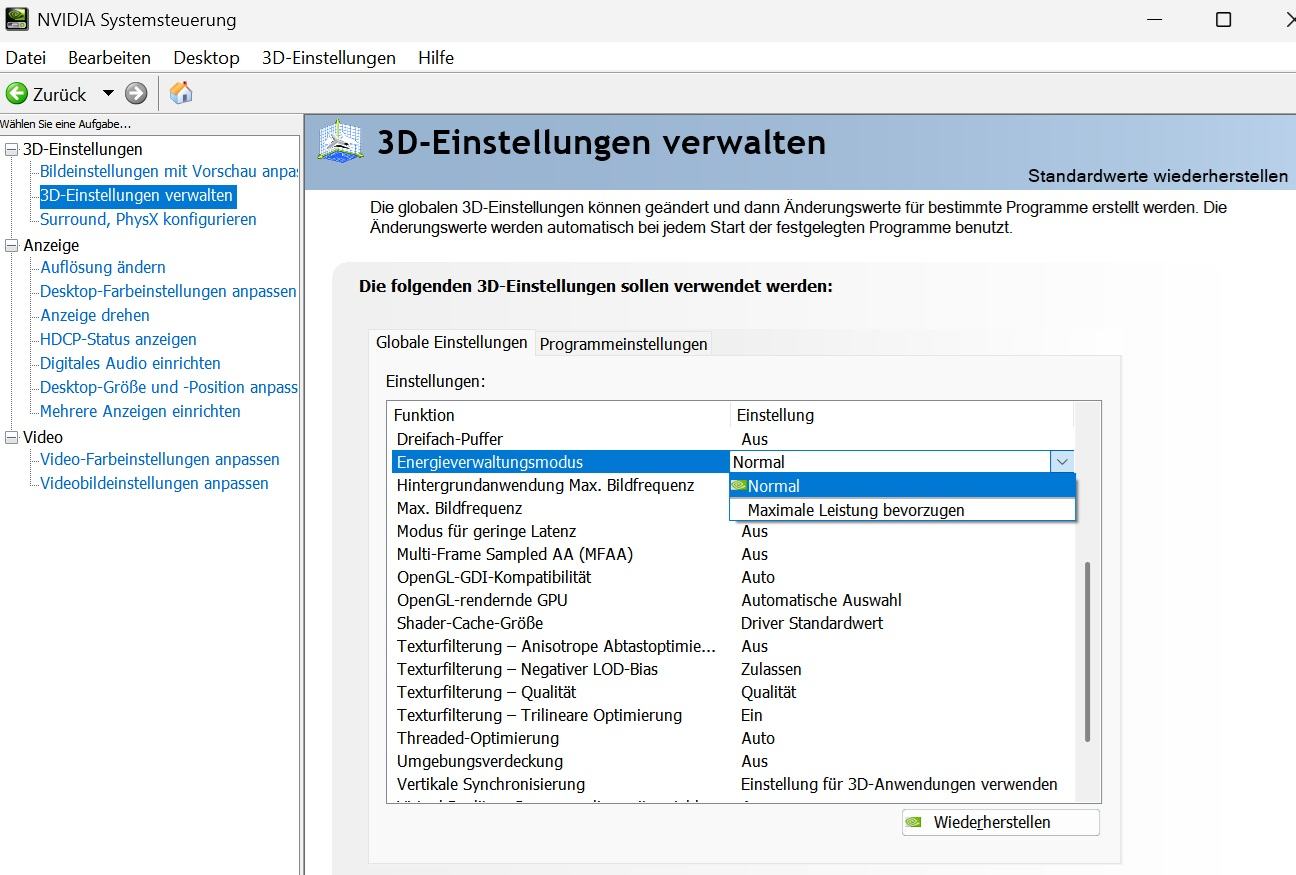Open Videobildeinstellungen anpassen

(154, 483)
